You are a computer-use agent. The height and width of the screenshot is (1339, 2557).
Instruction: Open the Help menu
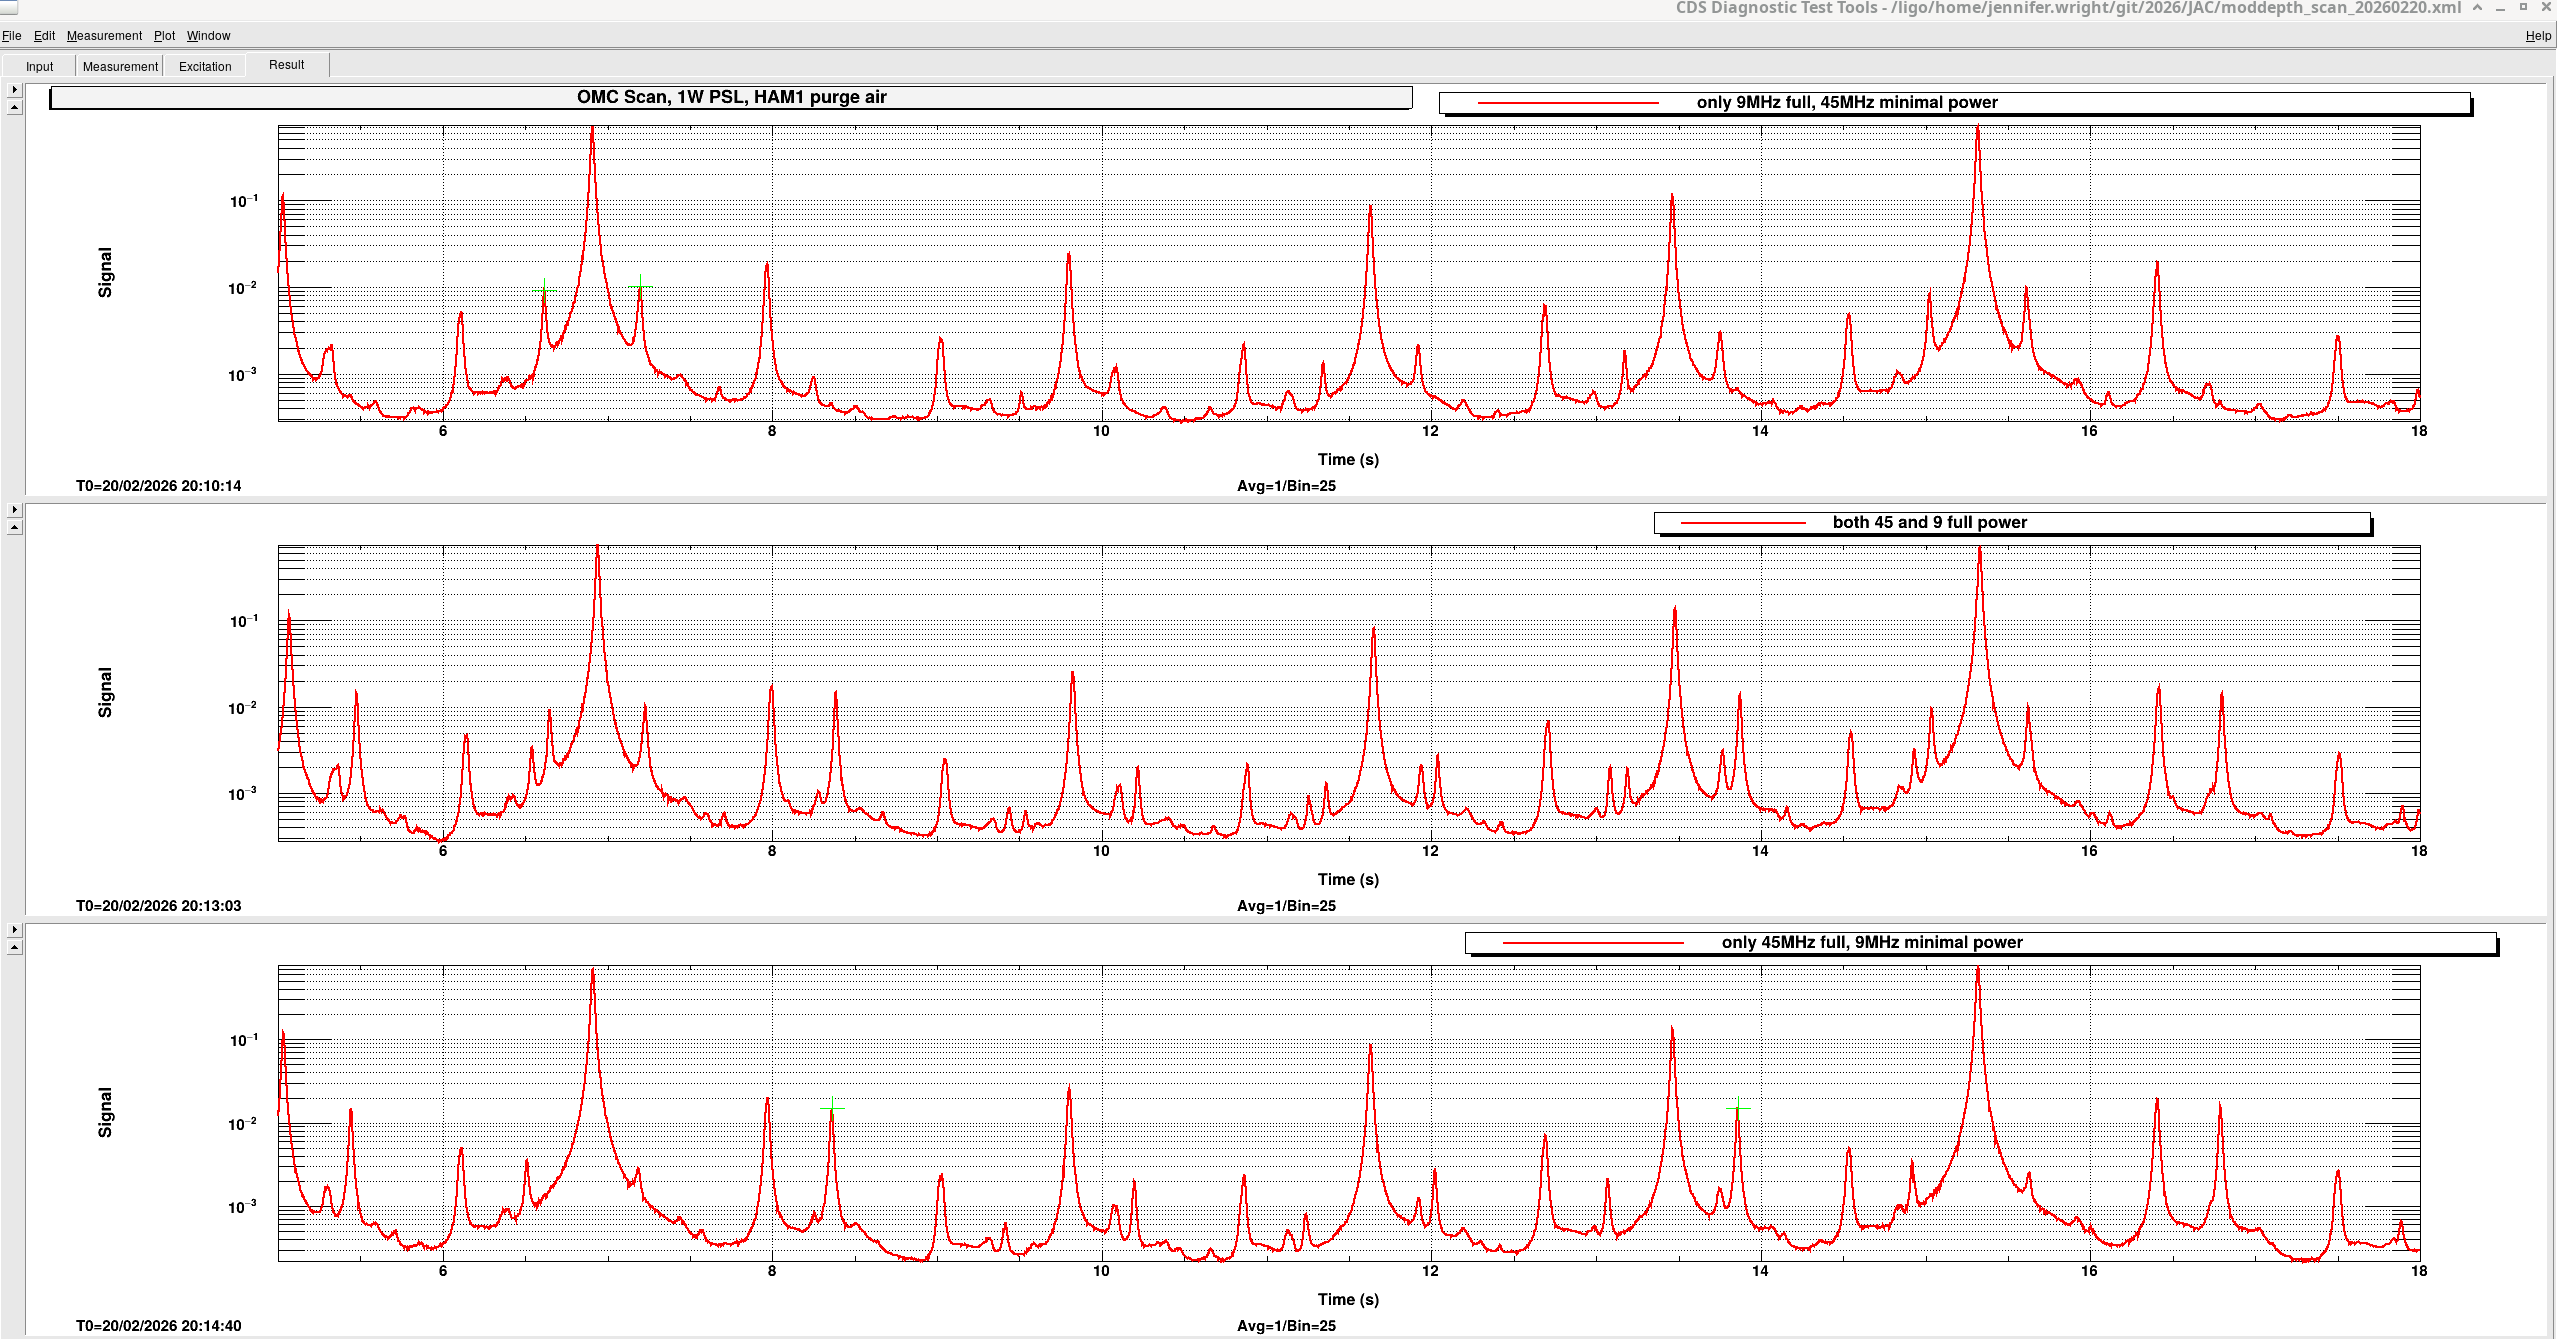click(2538, 36)
